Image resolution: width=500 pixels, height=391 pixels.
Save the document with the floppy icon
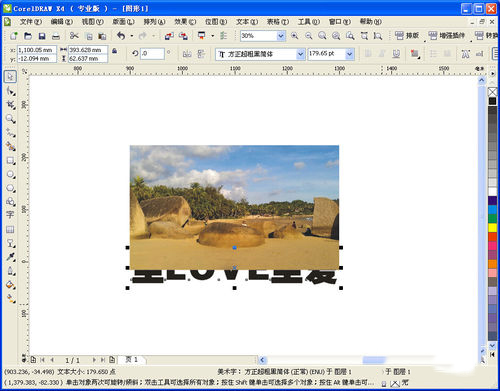[42, 36]
